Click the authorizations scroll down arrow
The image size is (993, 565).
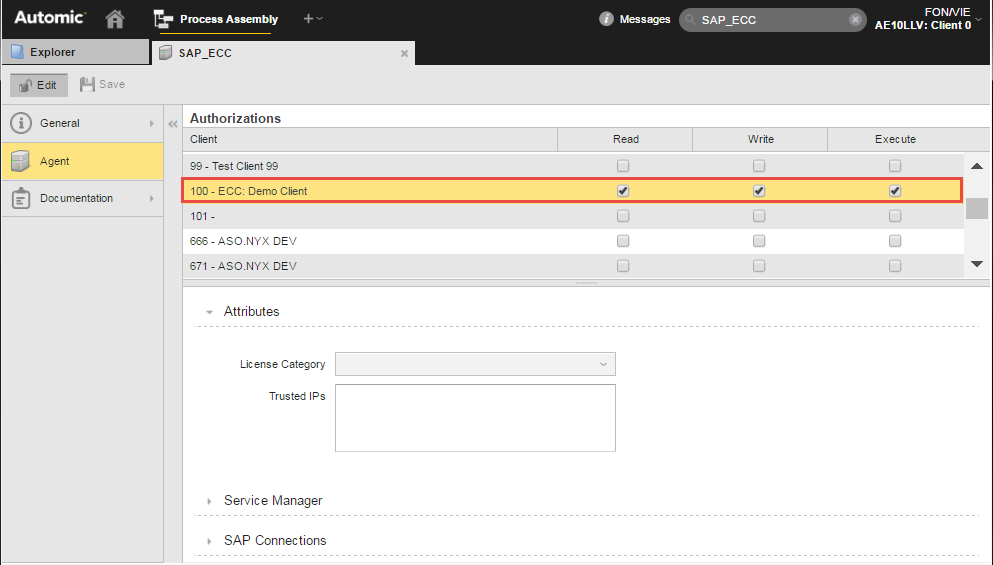point(977,264)
